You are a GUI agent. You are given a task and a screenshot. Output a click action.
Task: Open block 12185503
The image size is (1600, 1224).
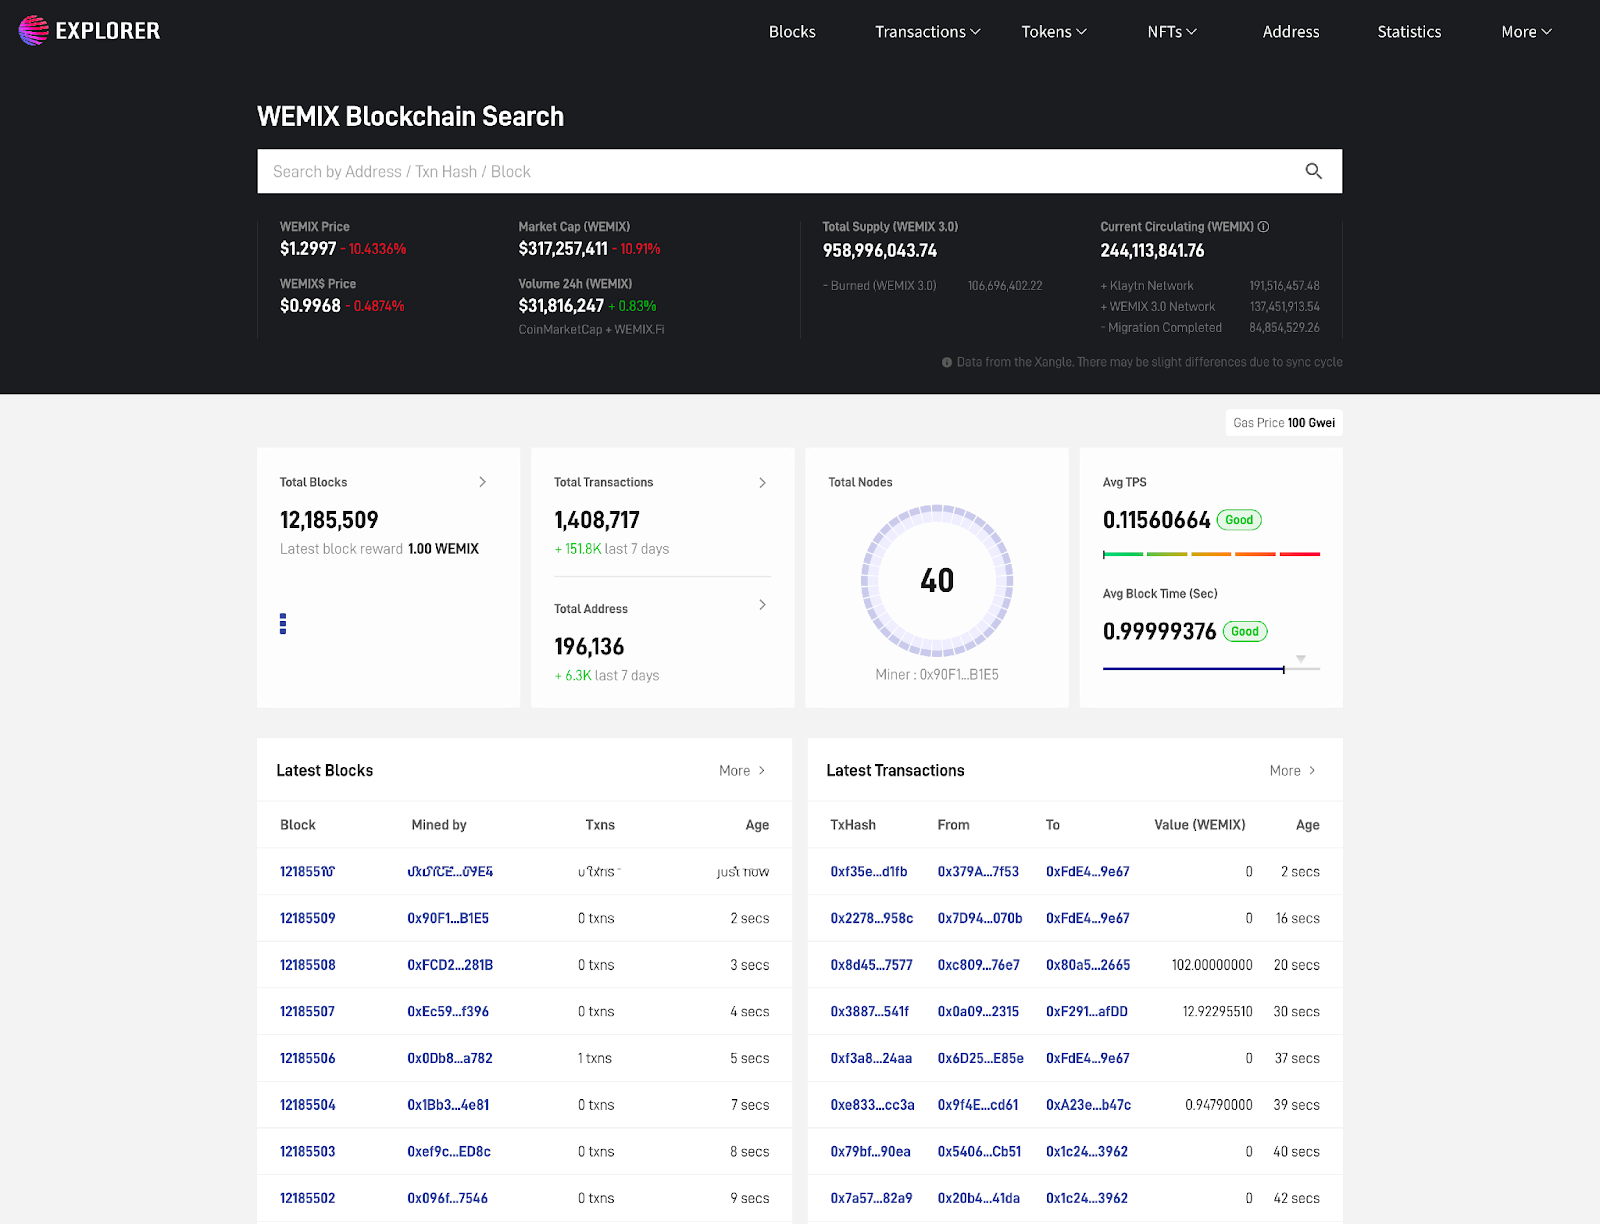point(308,1151)
